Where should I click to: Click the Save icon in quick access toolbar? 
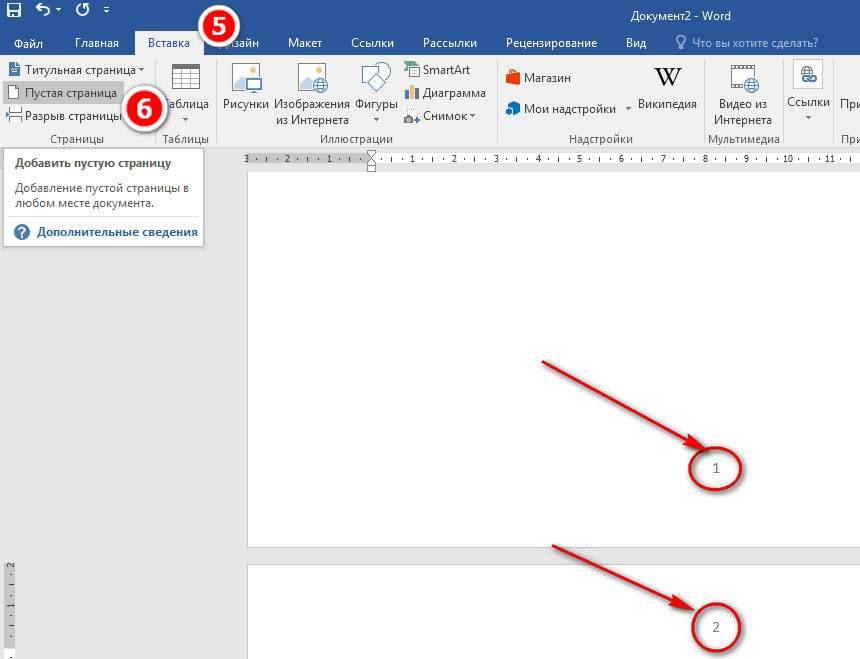tap(13, 9)
